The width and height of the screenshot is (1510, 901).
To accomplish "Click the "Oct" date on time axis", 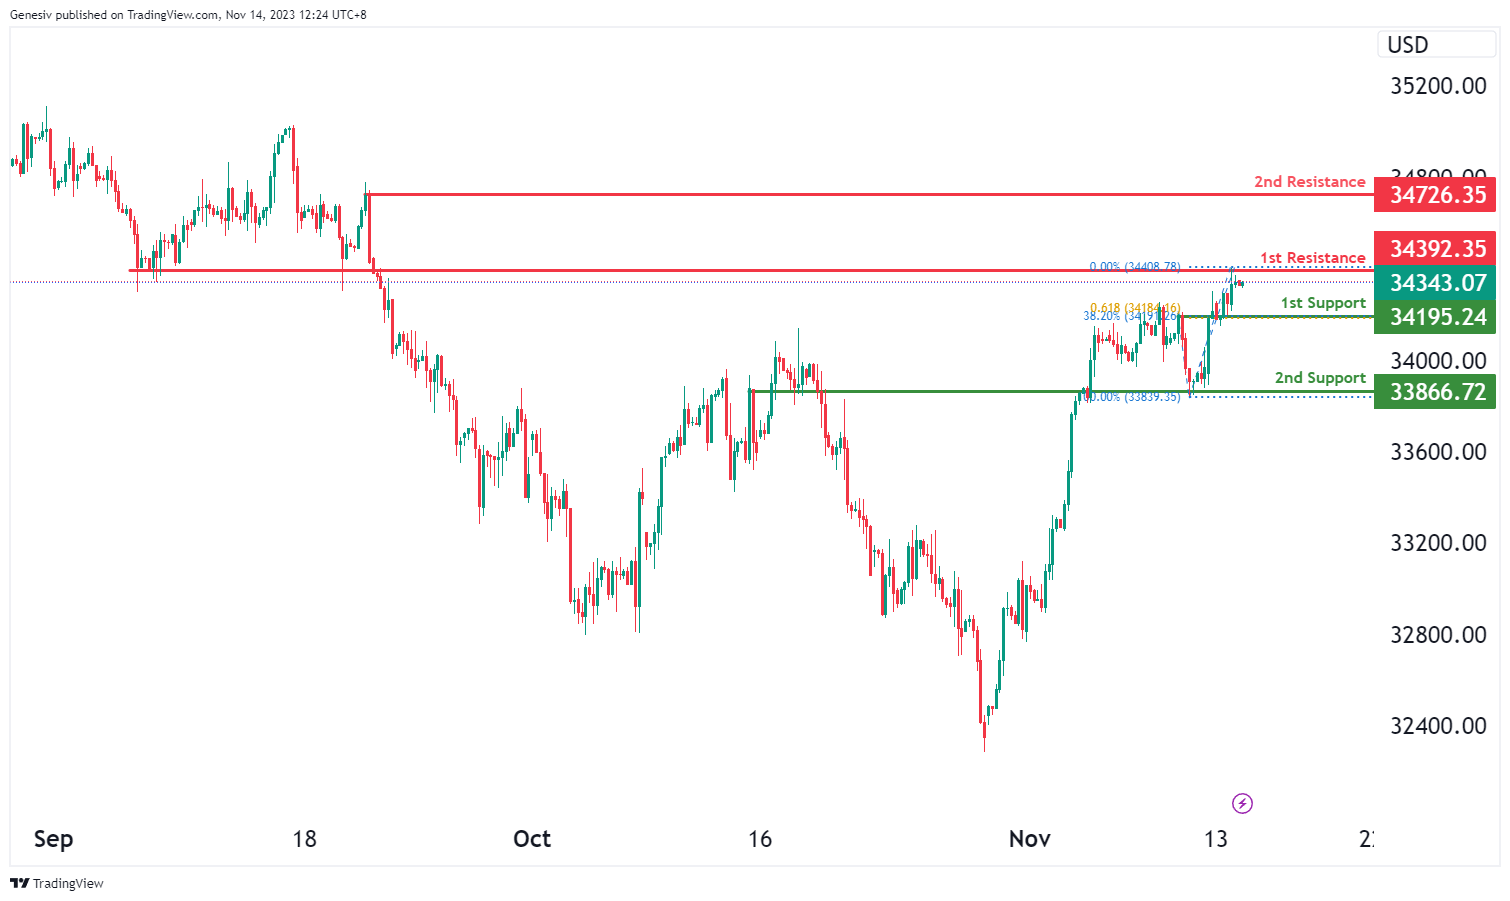I will tap(532, 839).
